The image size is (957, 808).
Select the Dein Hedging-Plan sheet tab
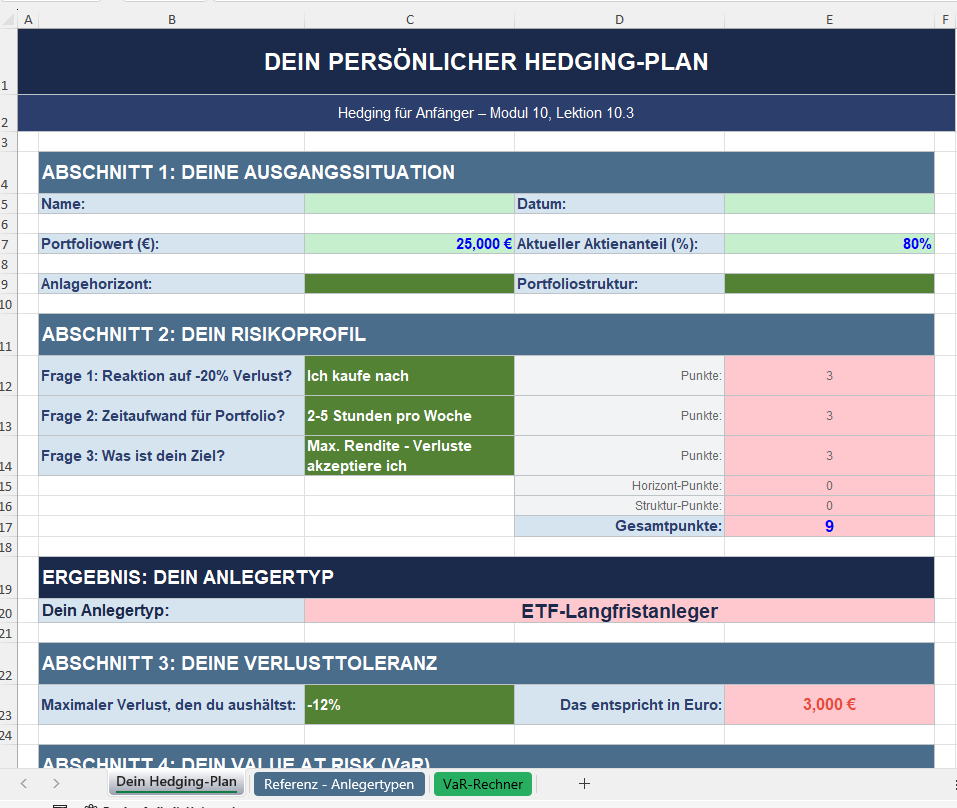tap(176, 782)
